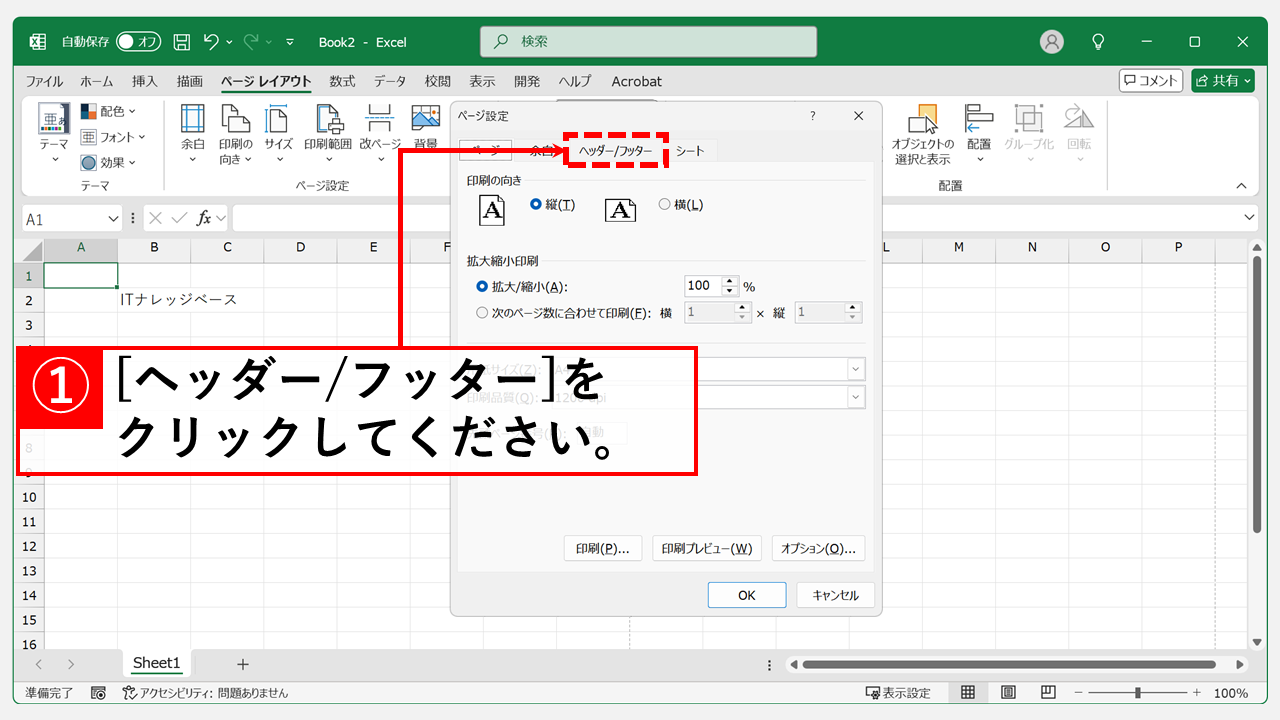Viewport: 1280px width, 720px height.
Task: Open the account profile icon
Action: [x=1052, y=42]
